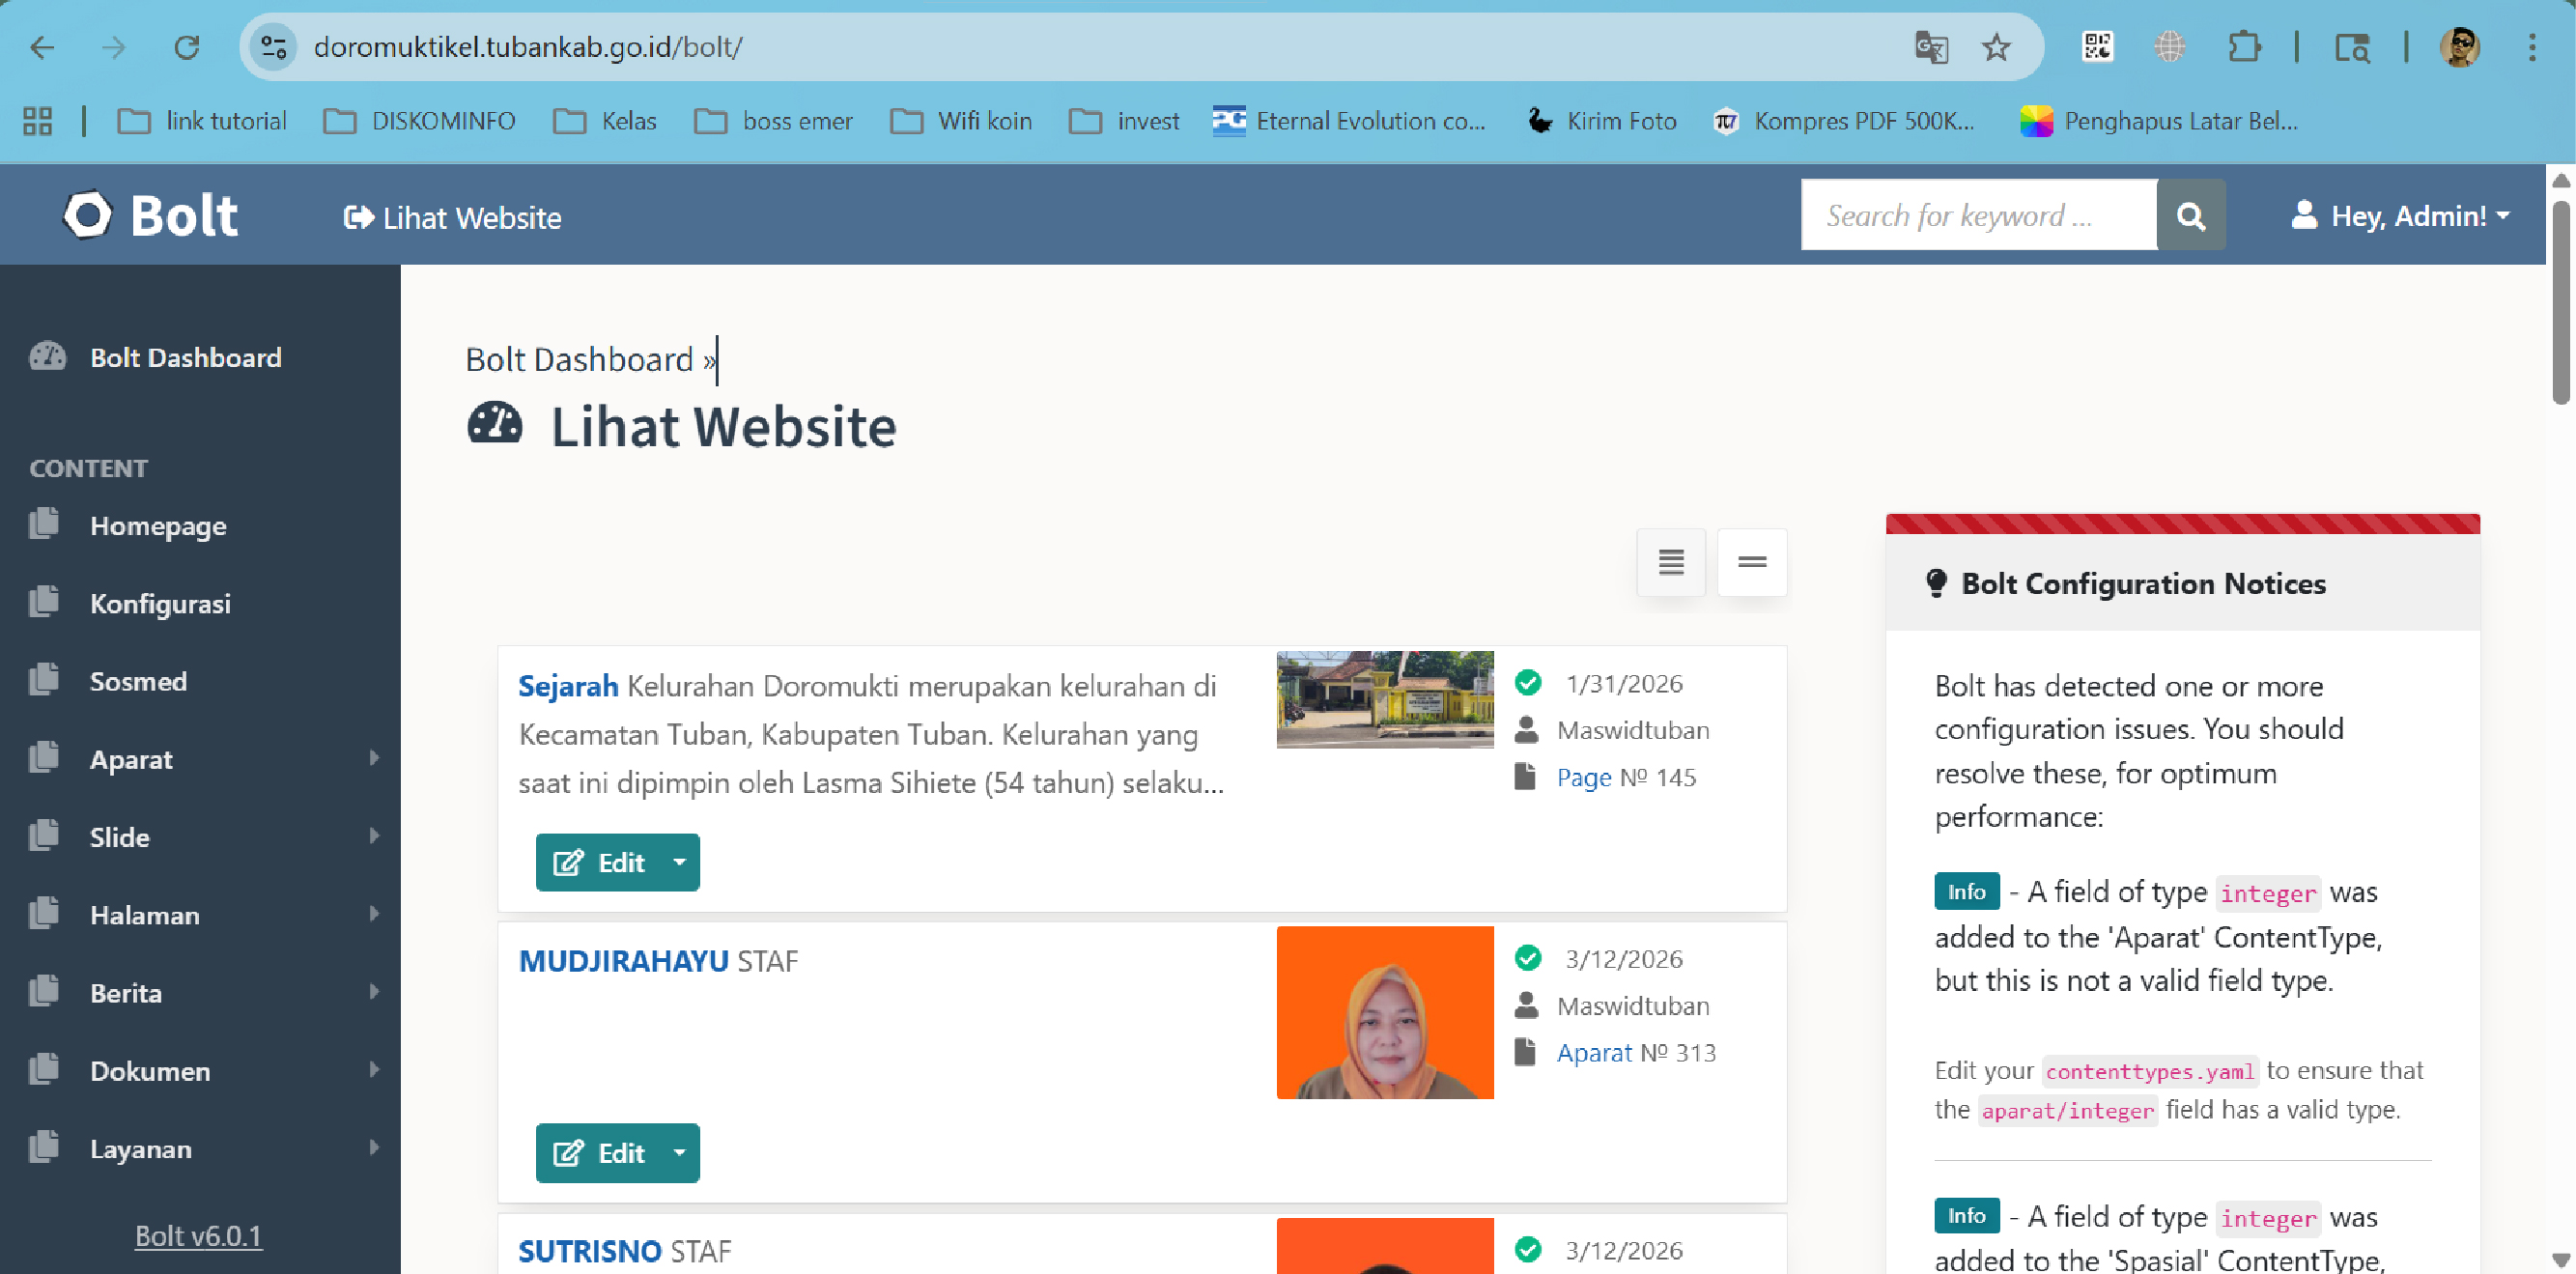Click the translate page icon
The image size is (2576, 1274).
[x=1931, y=47]
